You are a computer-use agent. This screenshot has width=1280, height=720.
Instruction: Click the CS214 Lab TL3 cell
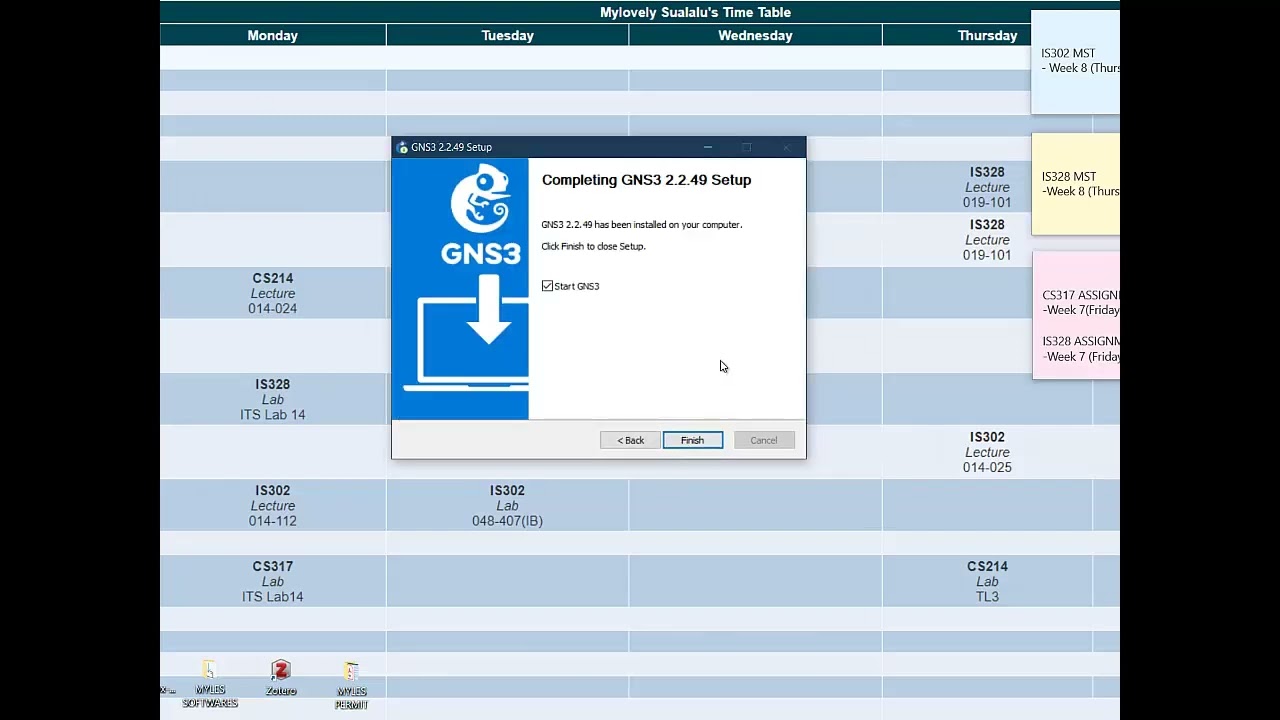point(987,581)
